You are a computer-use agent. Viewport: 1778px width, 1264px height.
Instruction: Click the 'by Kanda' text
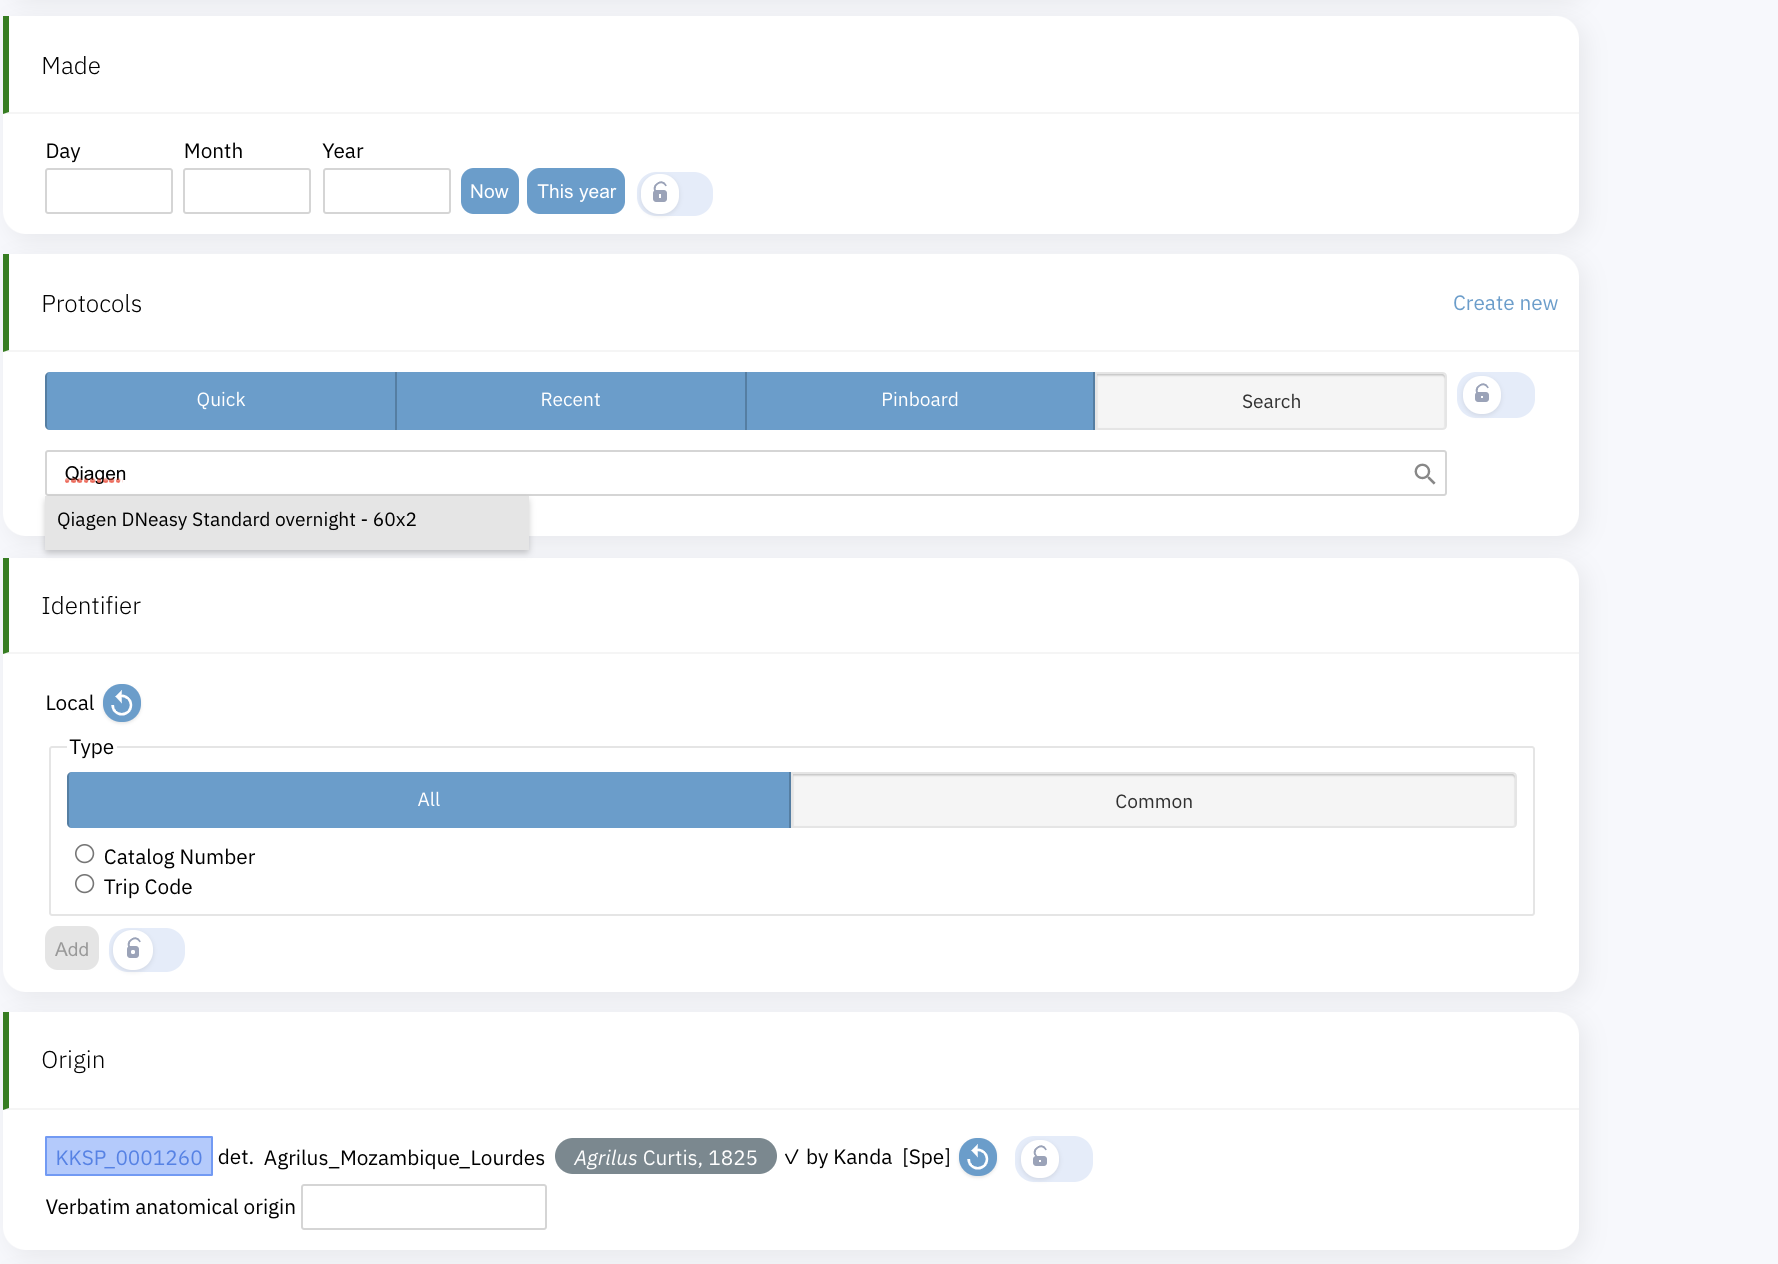[849, 1157]
